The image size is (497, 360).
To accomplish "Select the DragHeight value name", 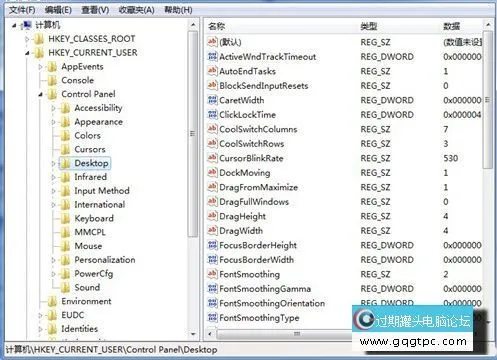I will (242, 216).
